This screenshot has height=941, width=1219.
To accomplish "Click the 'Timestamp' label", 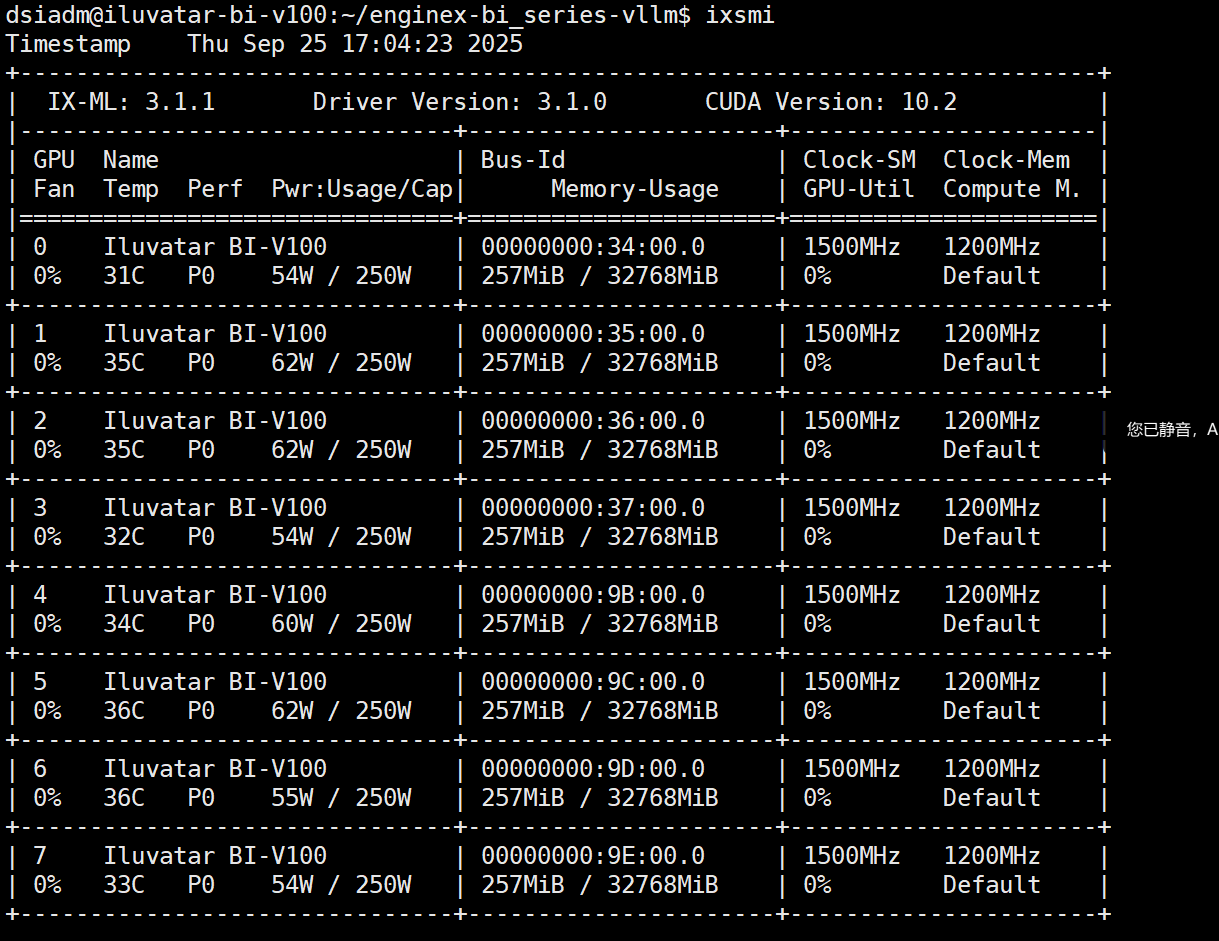I will pos(68,45).
